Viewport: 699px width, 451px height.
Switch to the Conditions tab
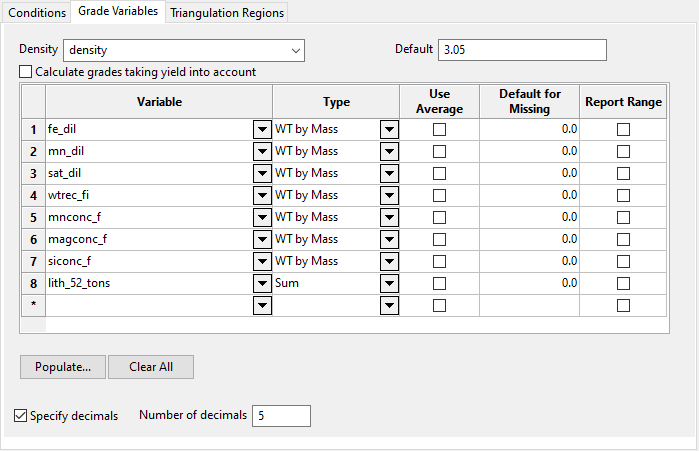pos(37,13)
